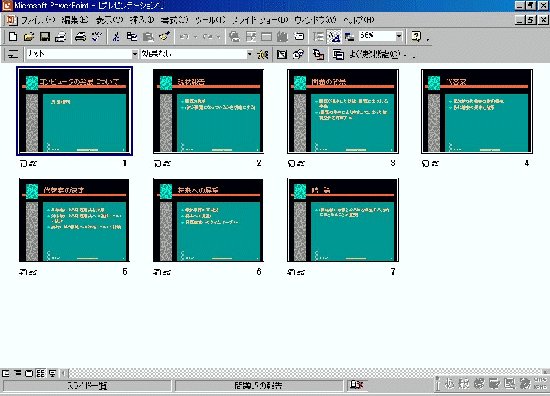Click the Rehearse Timings clock icon

click(x=299, y=54)
